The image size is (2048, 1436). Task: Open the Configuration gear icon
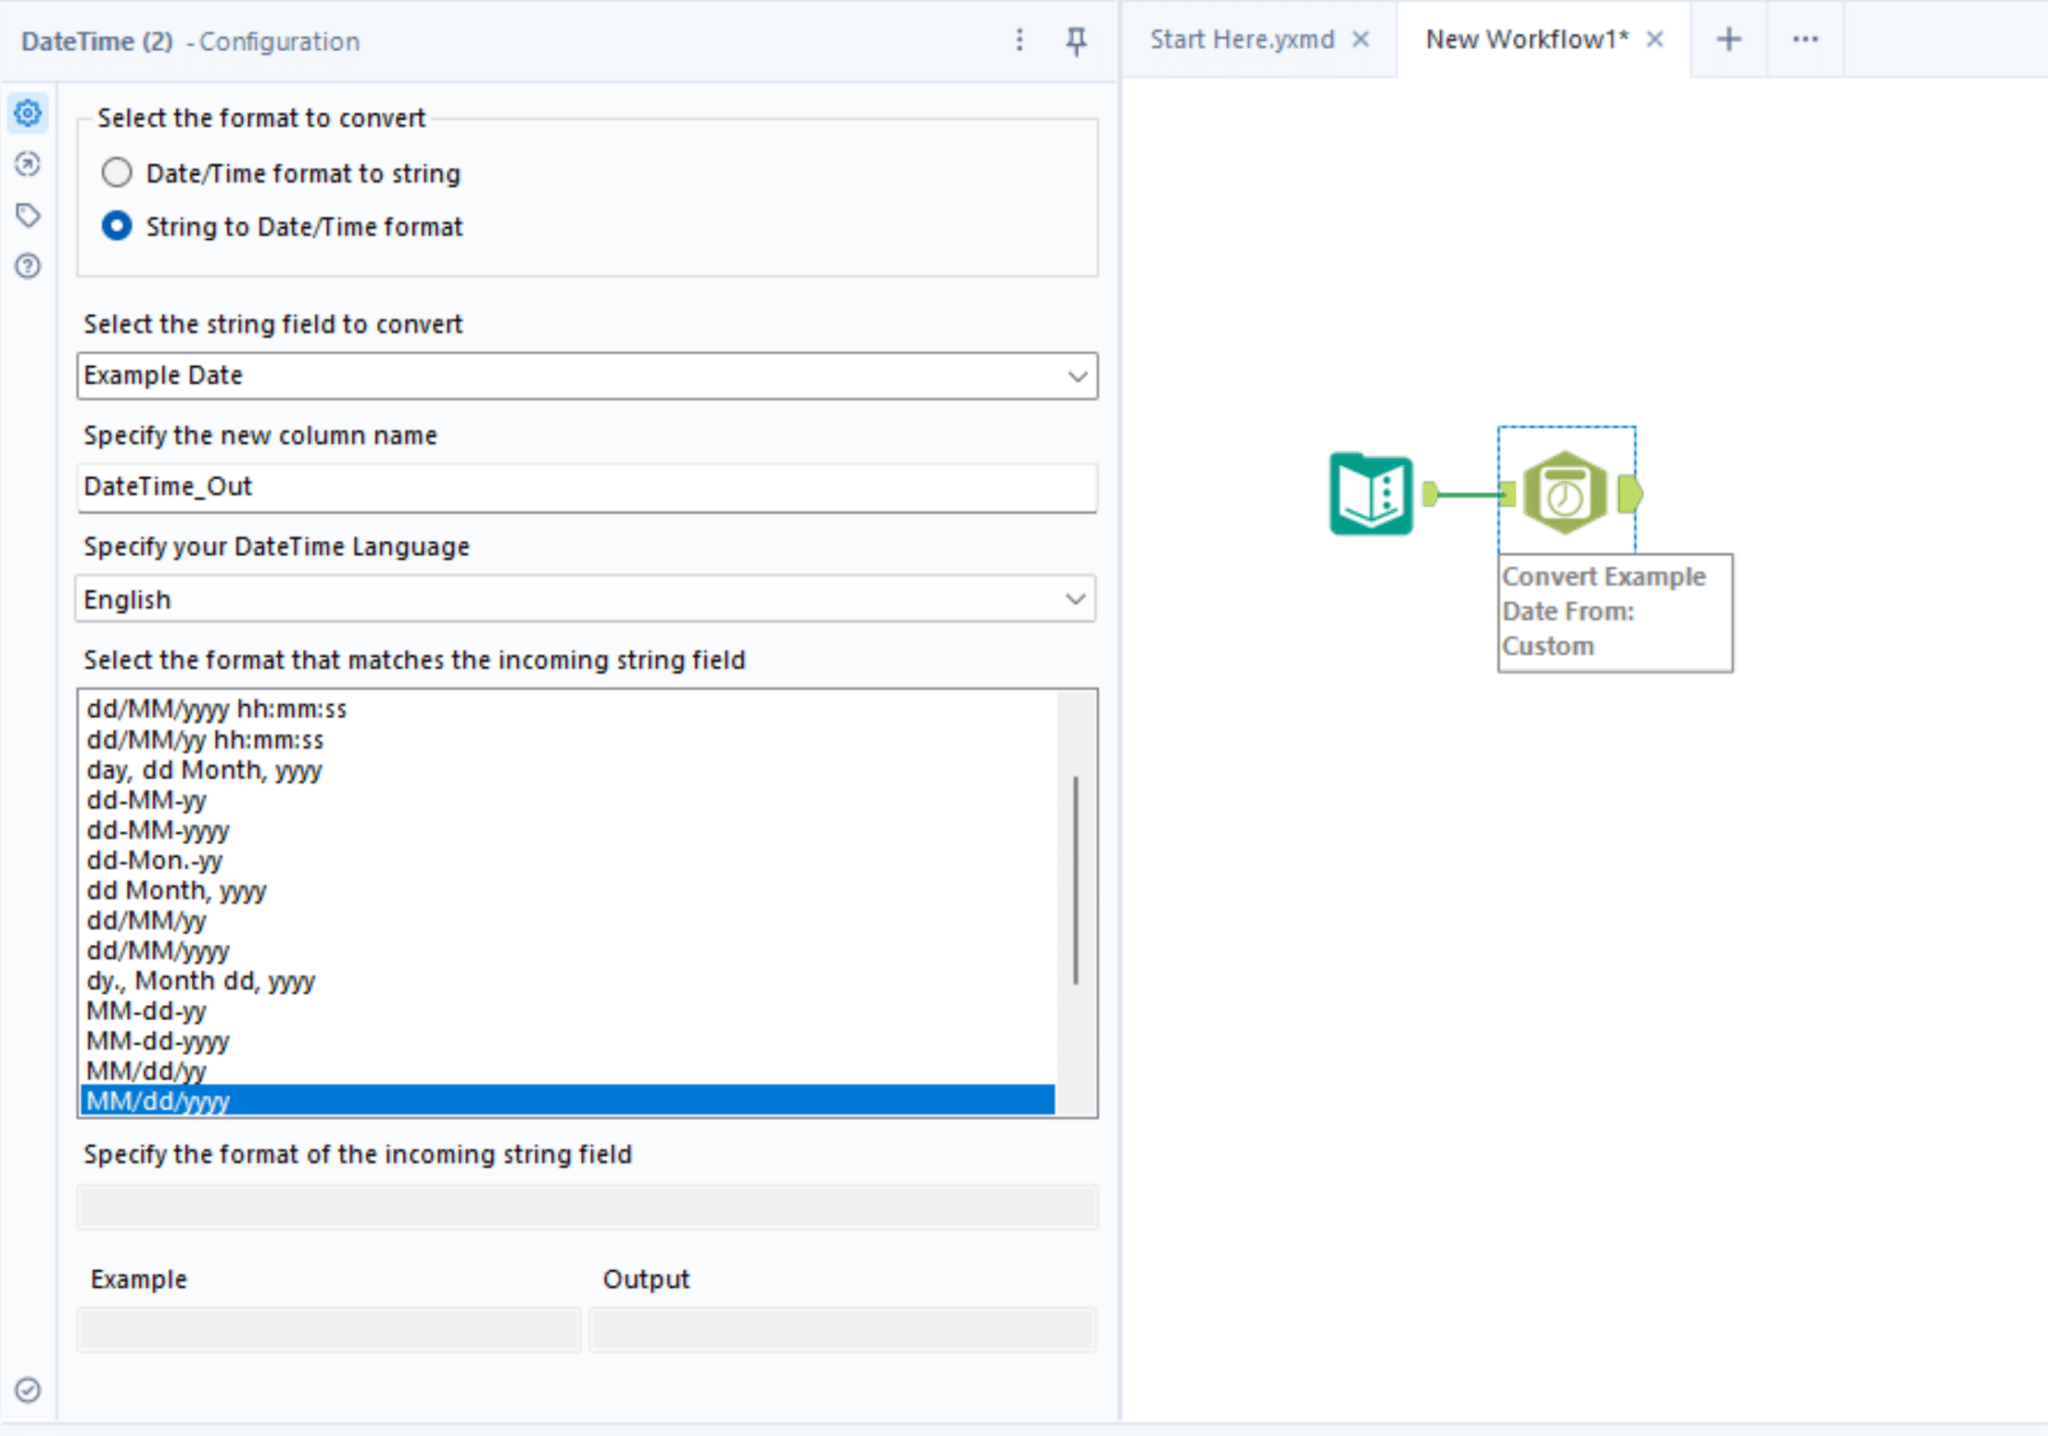[27, 113]
